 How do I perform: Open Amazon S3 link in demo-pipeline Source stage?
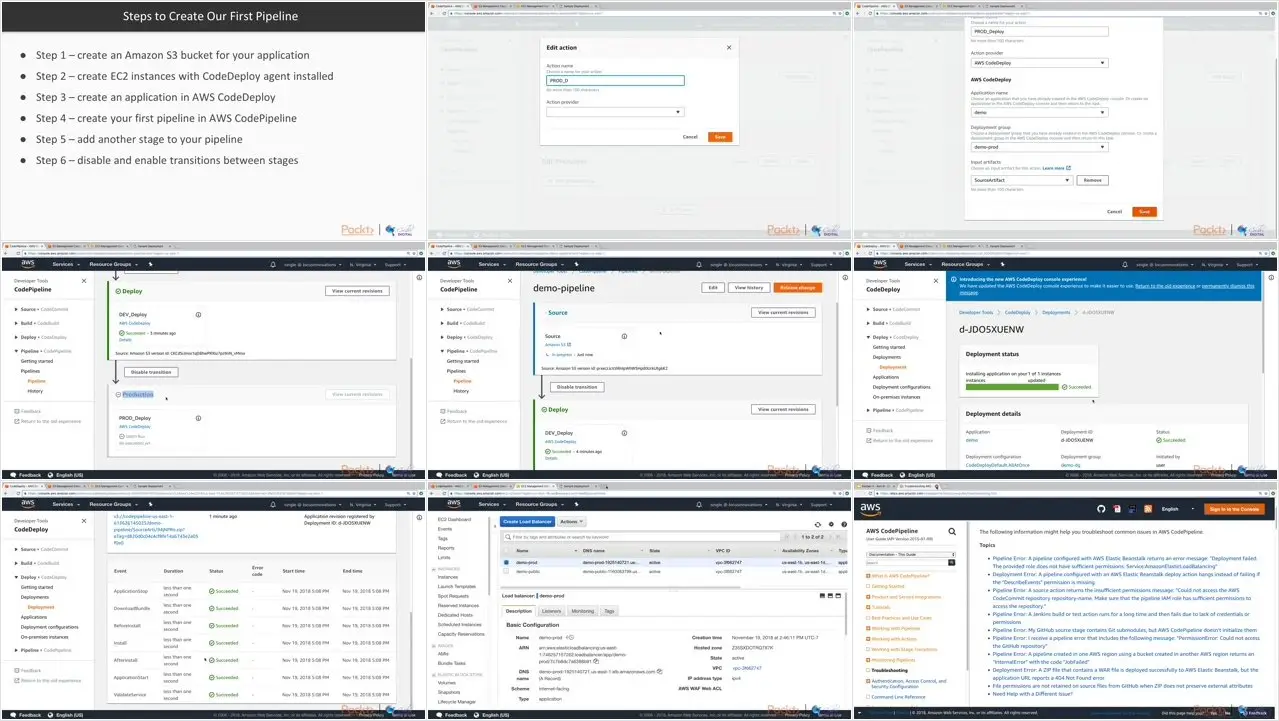[556, 344]
